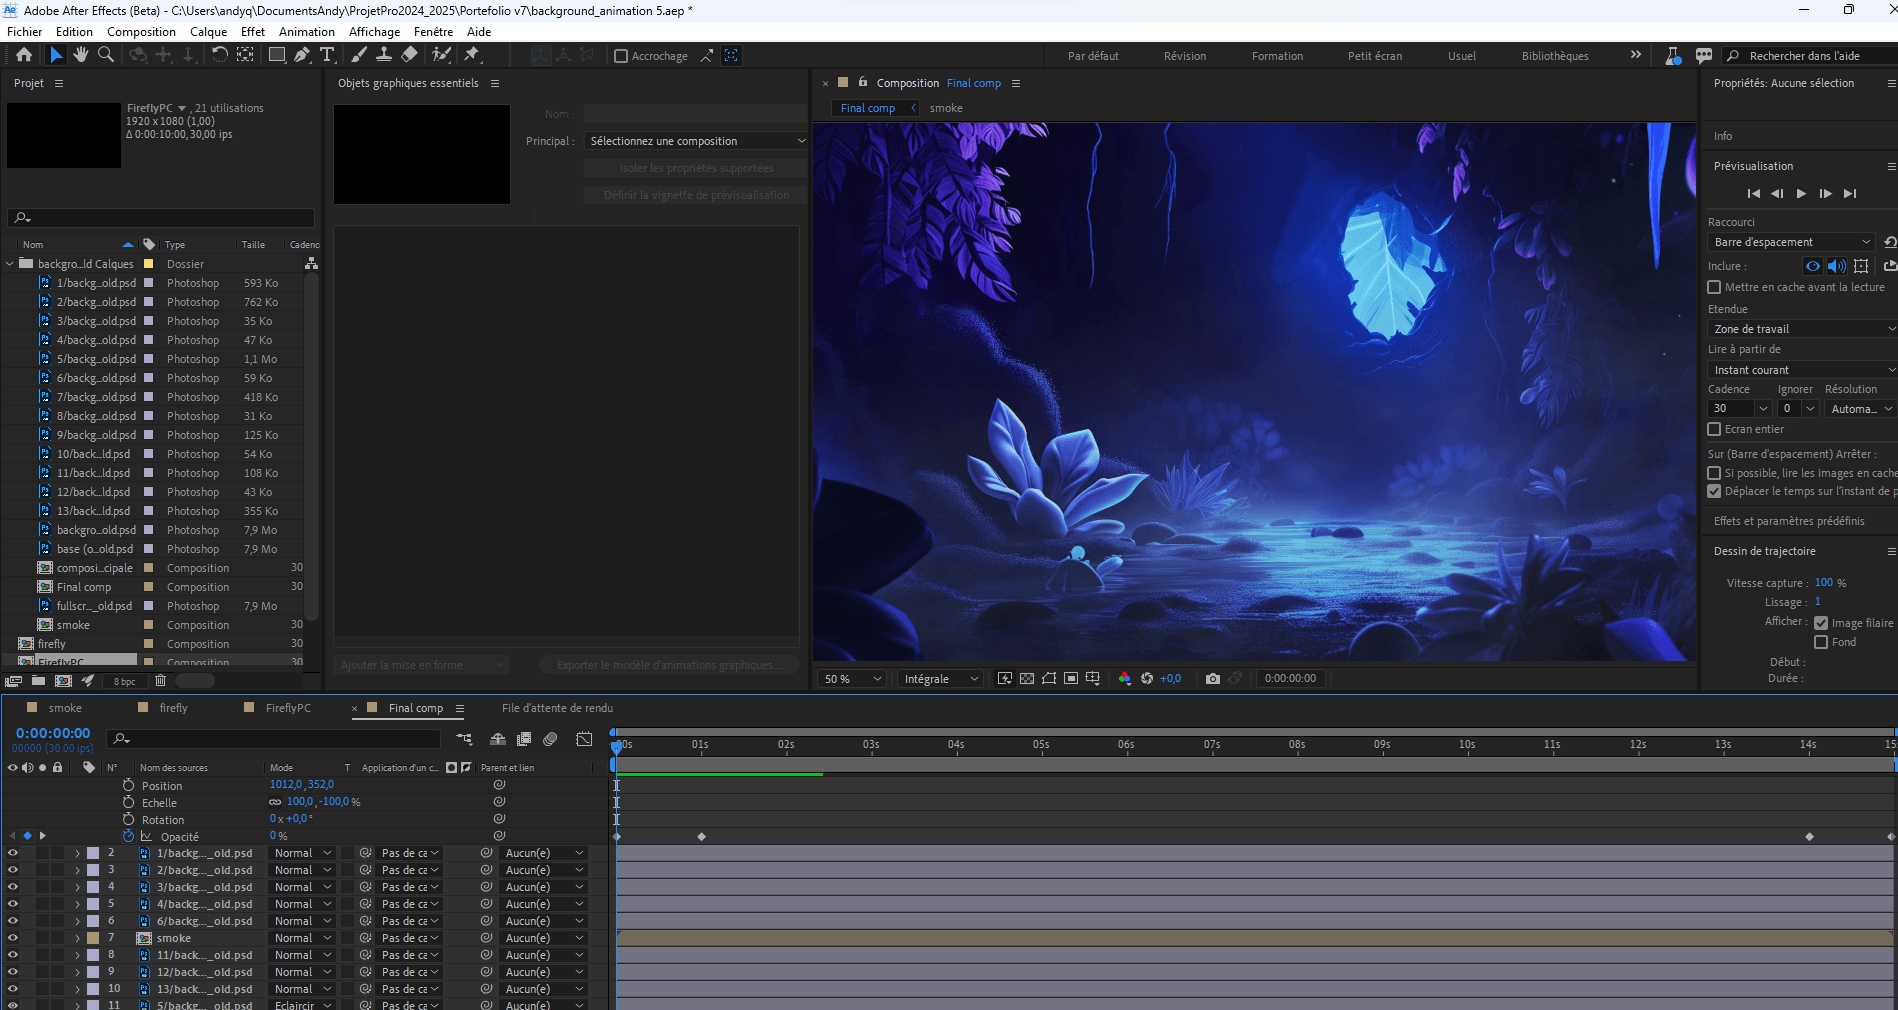Select the Hand tool in toolbar
Image resolution: width=1898 pixels, height=1010 pixels.
[x=81, y=55]
